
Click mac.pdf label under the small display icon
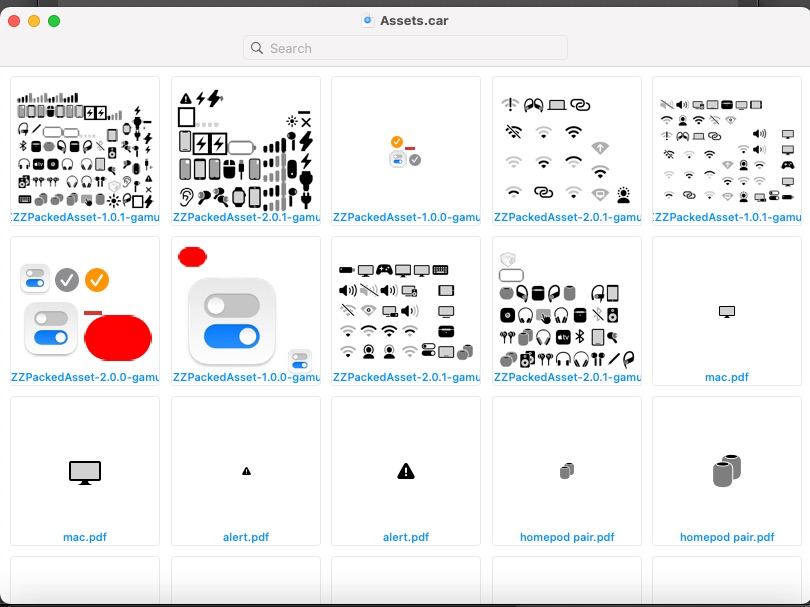pyautogui.click(x=727, y=377)
